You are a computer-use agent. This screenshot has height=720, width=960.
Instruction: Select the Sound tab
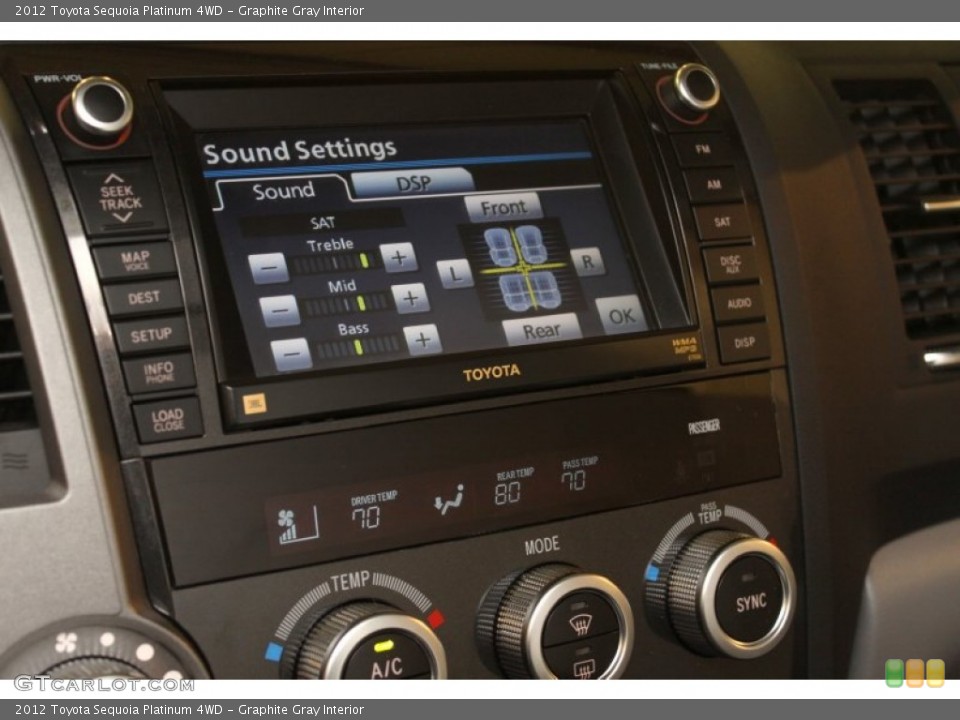click(x=283, y=191)
